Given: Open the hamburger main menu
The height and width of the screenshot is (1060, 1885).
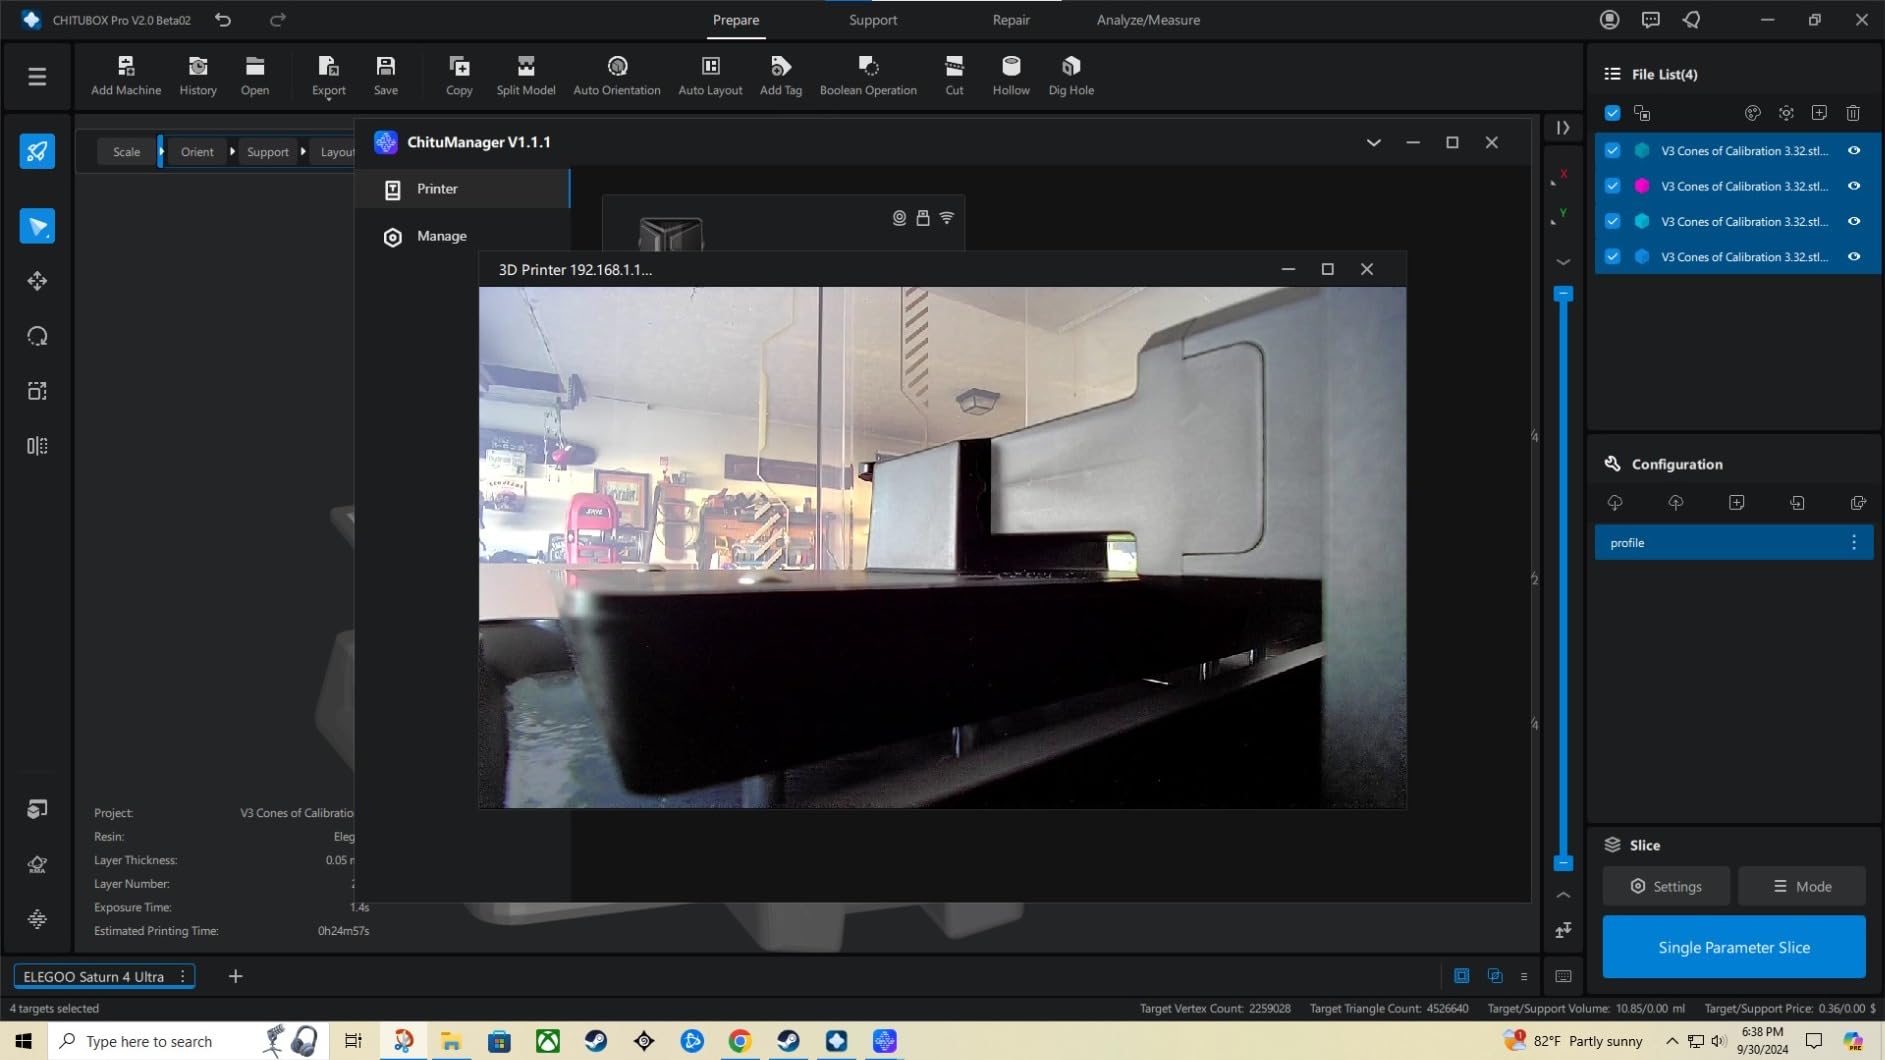Looking at the screenshot, I should coord(37,77).
